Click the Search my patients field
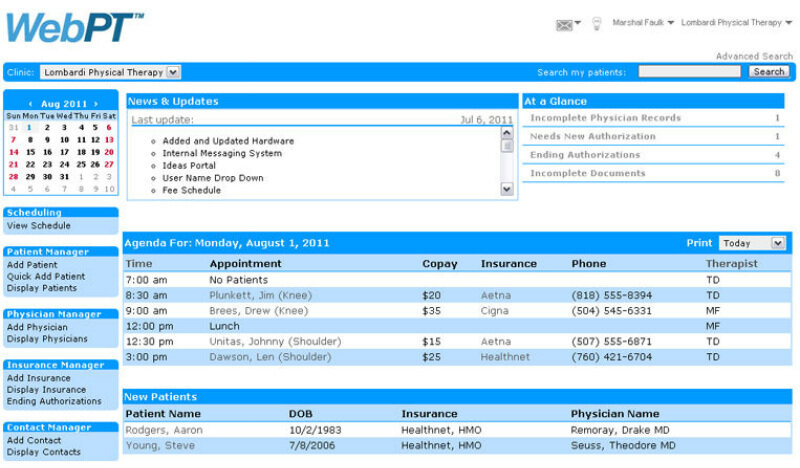 coord(689,72)
